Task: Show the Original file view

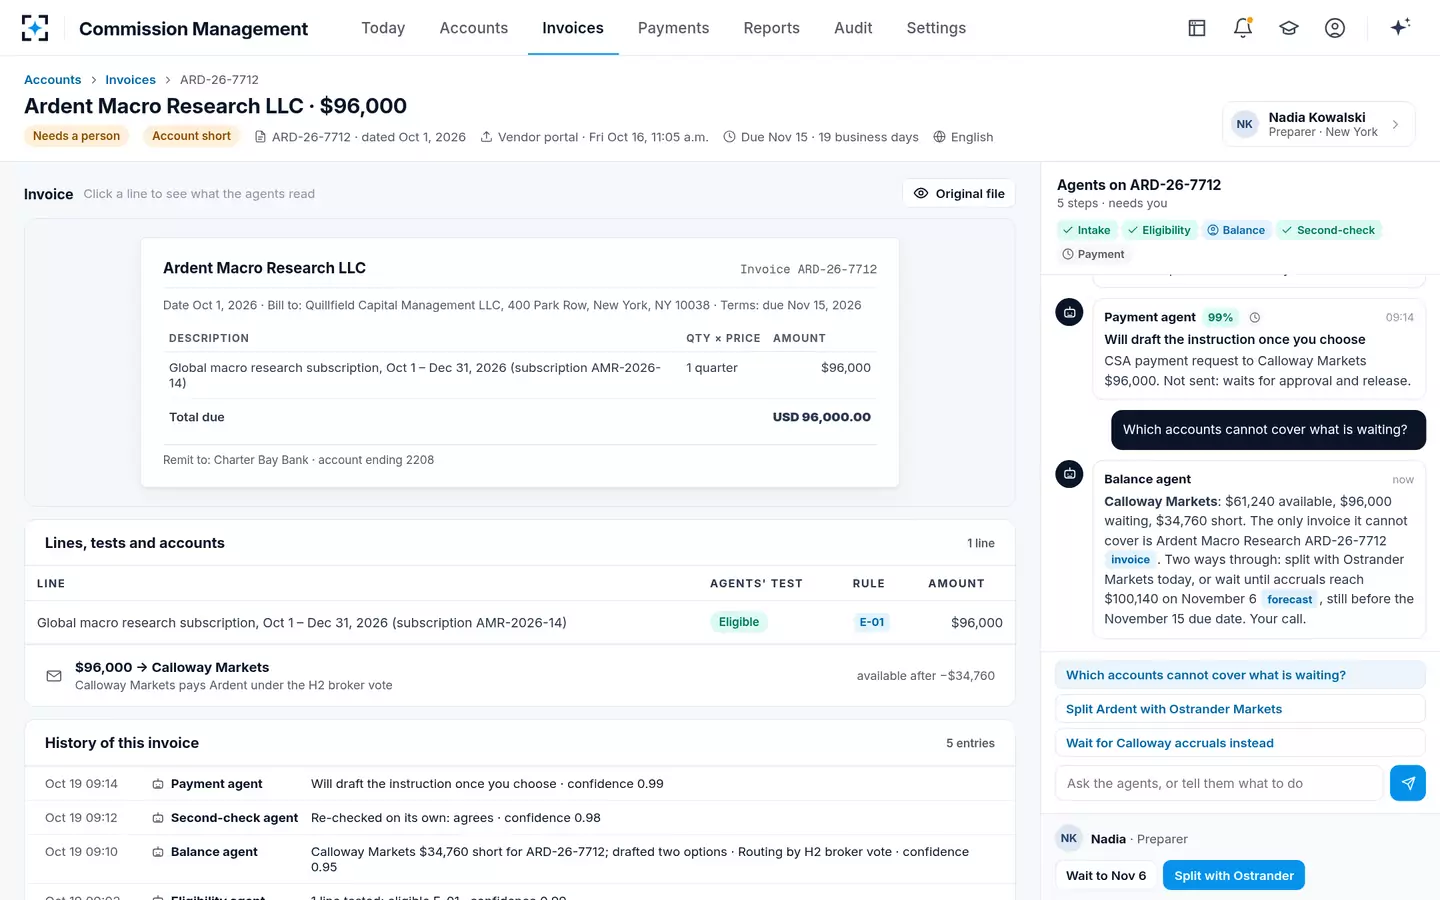Action: tap(959, 193)
